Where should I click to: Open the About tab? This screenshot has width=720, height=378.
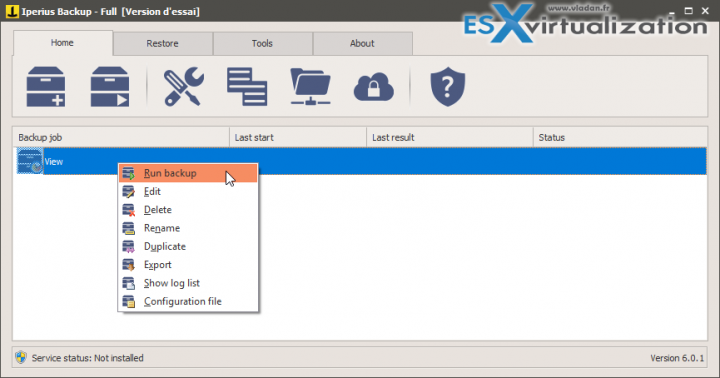[363, 44]
